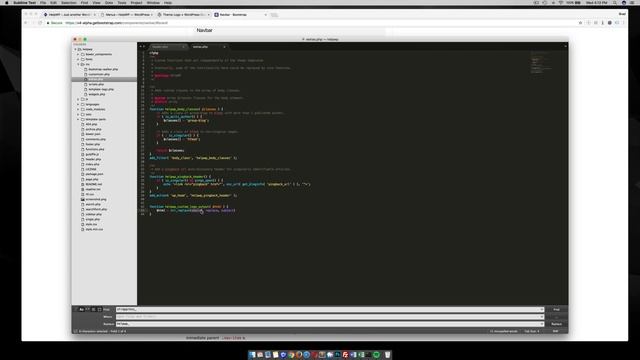Open functions.php in the sidebar

coord(95,149)
